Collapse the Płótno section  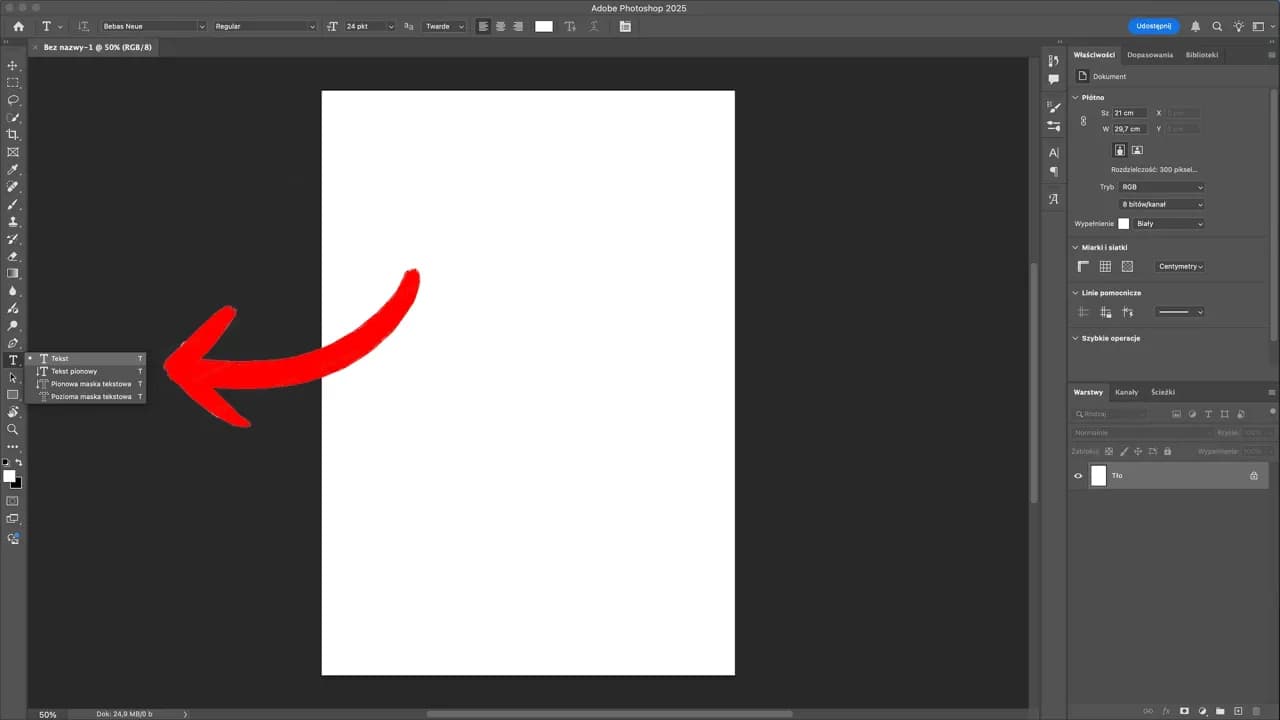pyautogui.click(x=1076, y=97)
